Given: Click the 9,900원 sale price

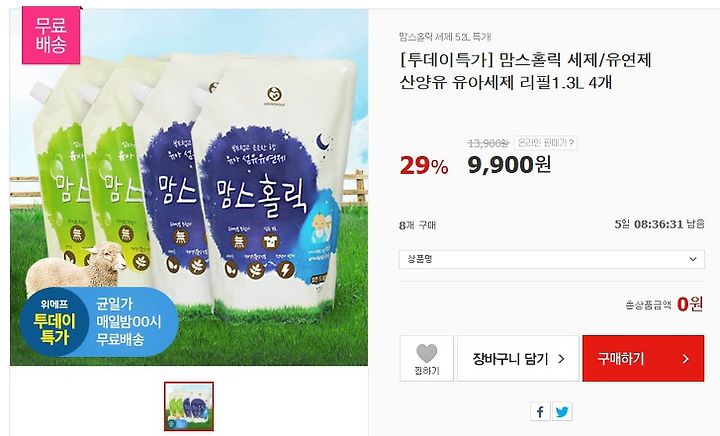Looking at the screenshot, I should click(509, 164).
